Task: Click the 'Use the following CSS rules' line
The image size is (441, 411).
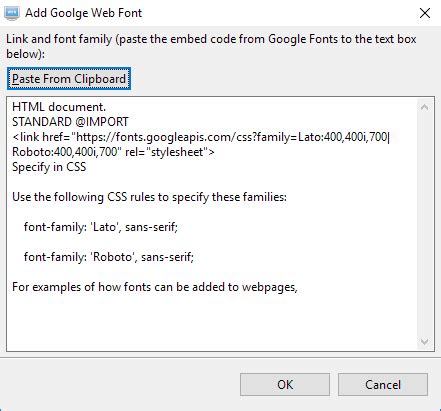Action: [x=149, y=197]
